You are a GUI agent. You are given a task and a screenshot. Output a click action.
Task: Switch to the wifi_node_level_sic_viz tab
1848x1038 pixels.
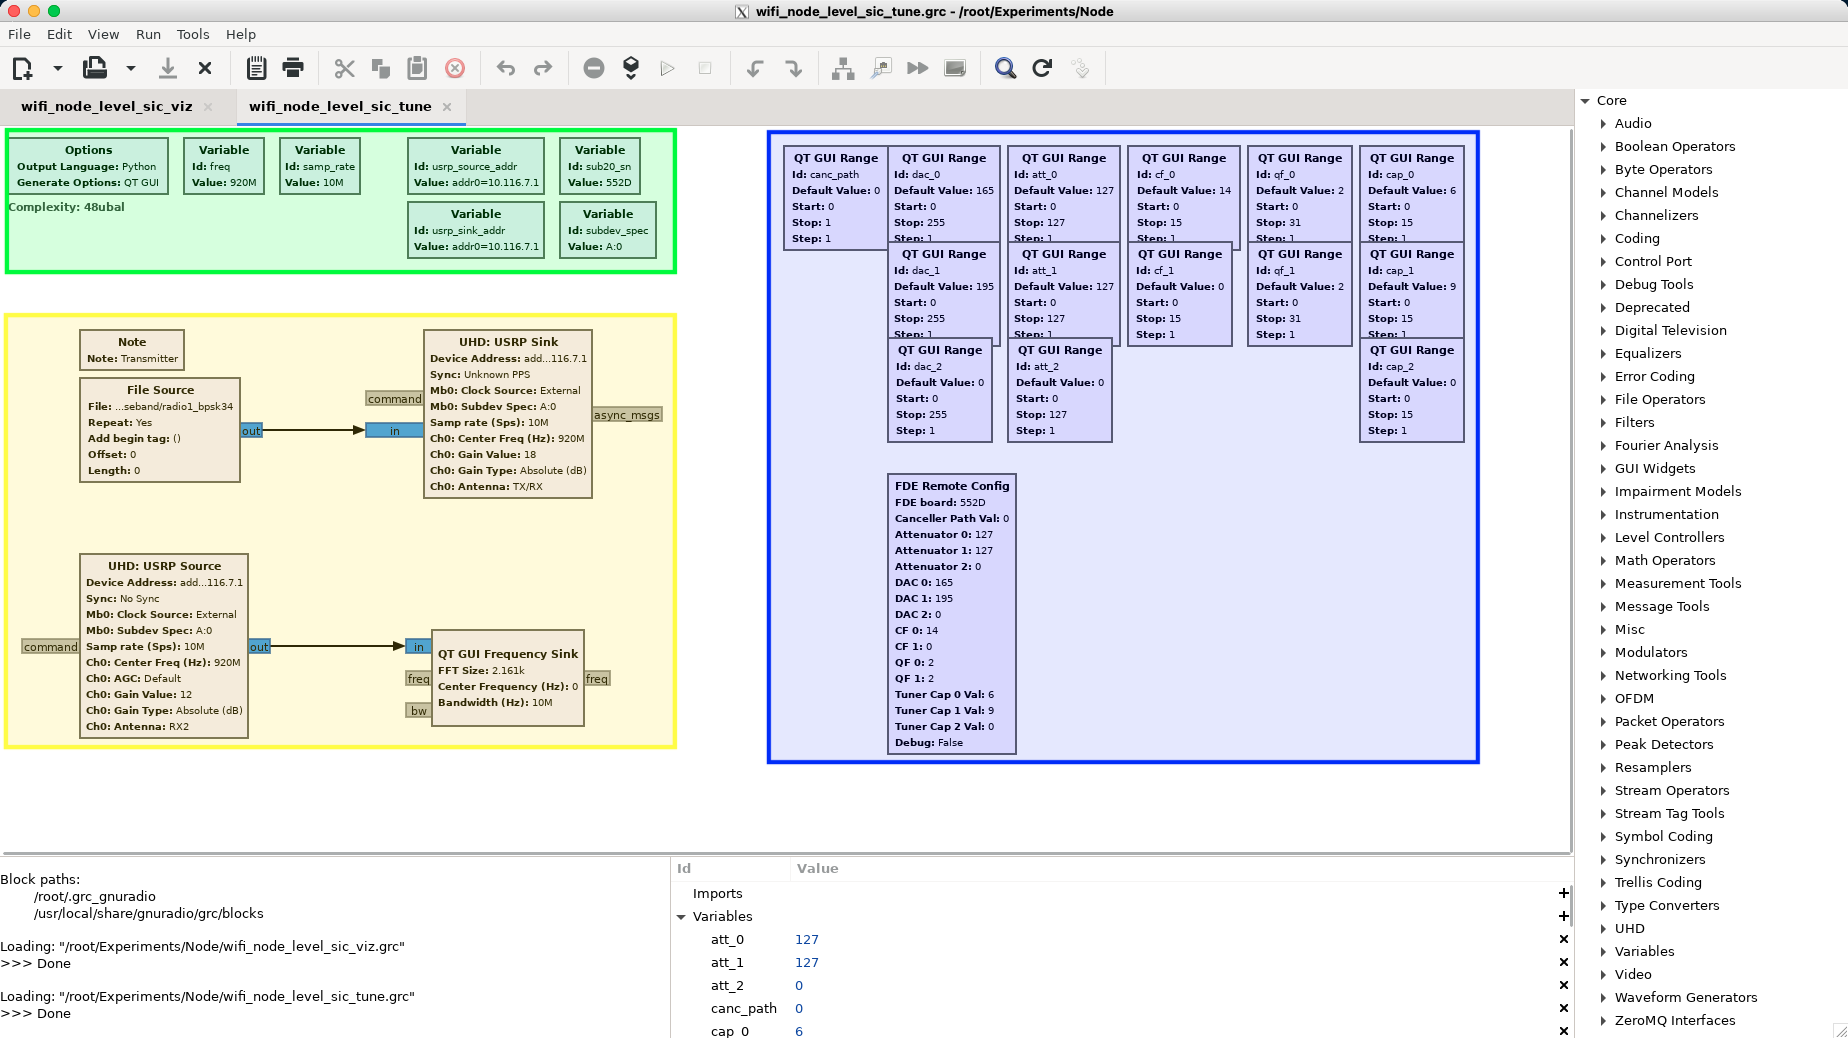click(x=107, y=106)
